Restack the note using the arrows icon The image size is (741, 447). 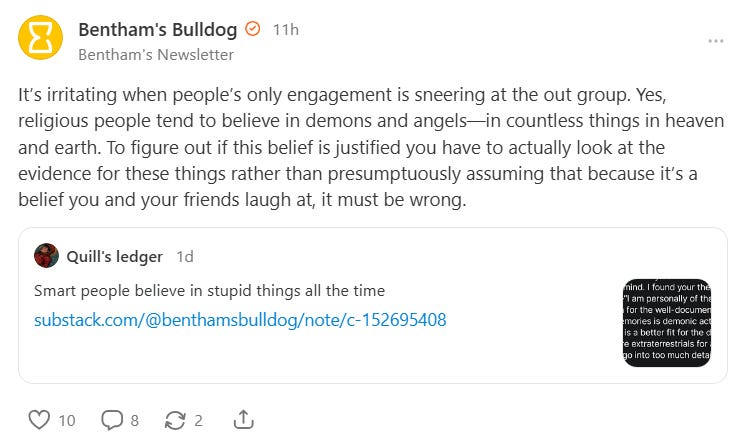point(176,420)
